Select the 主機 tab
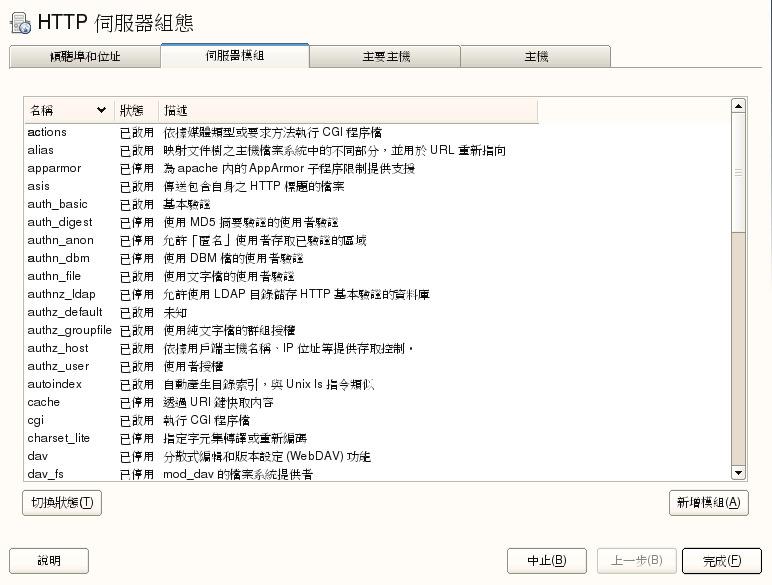This screenshot has height=585, width=772. (536, 57)
